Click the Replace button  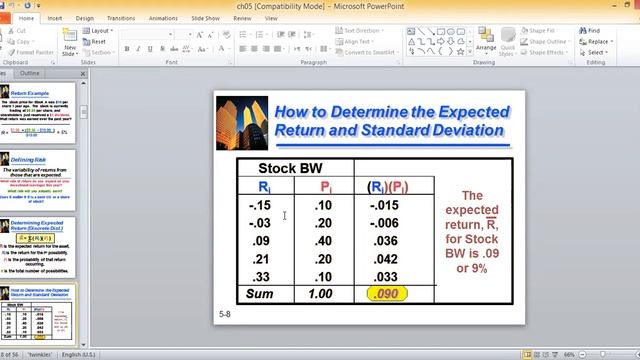tap(596, 42)
